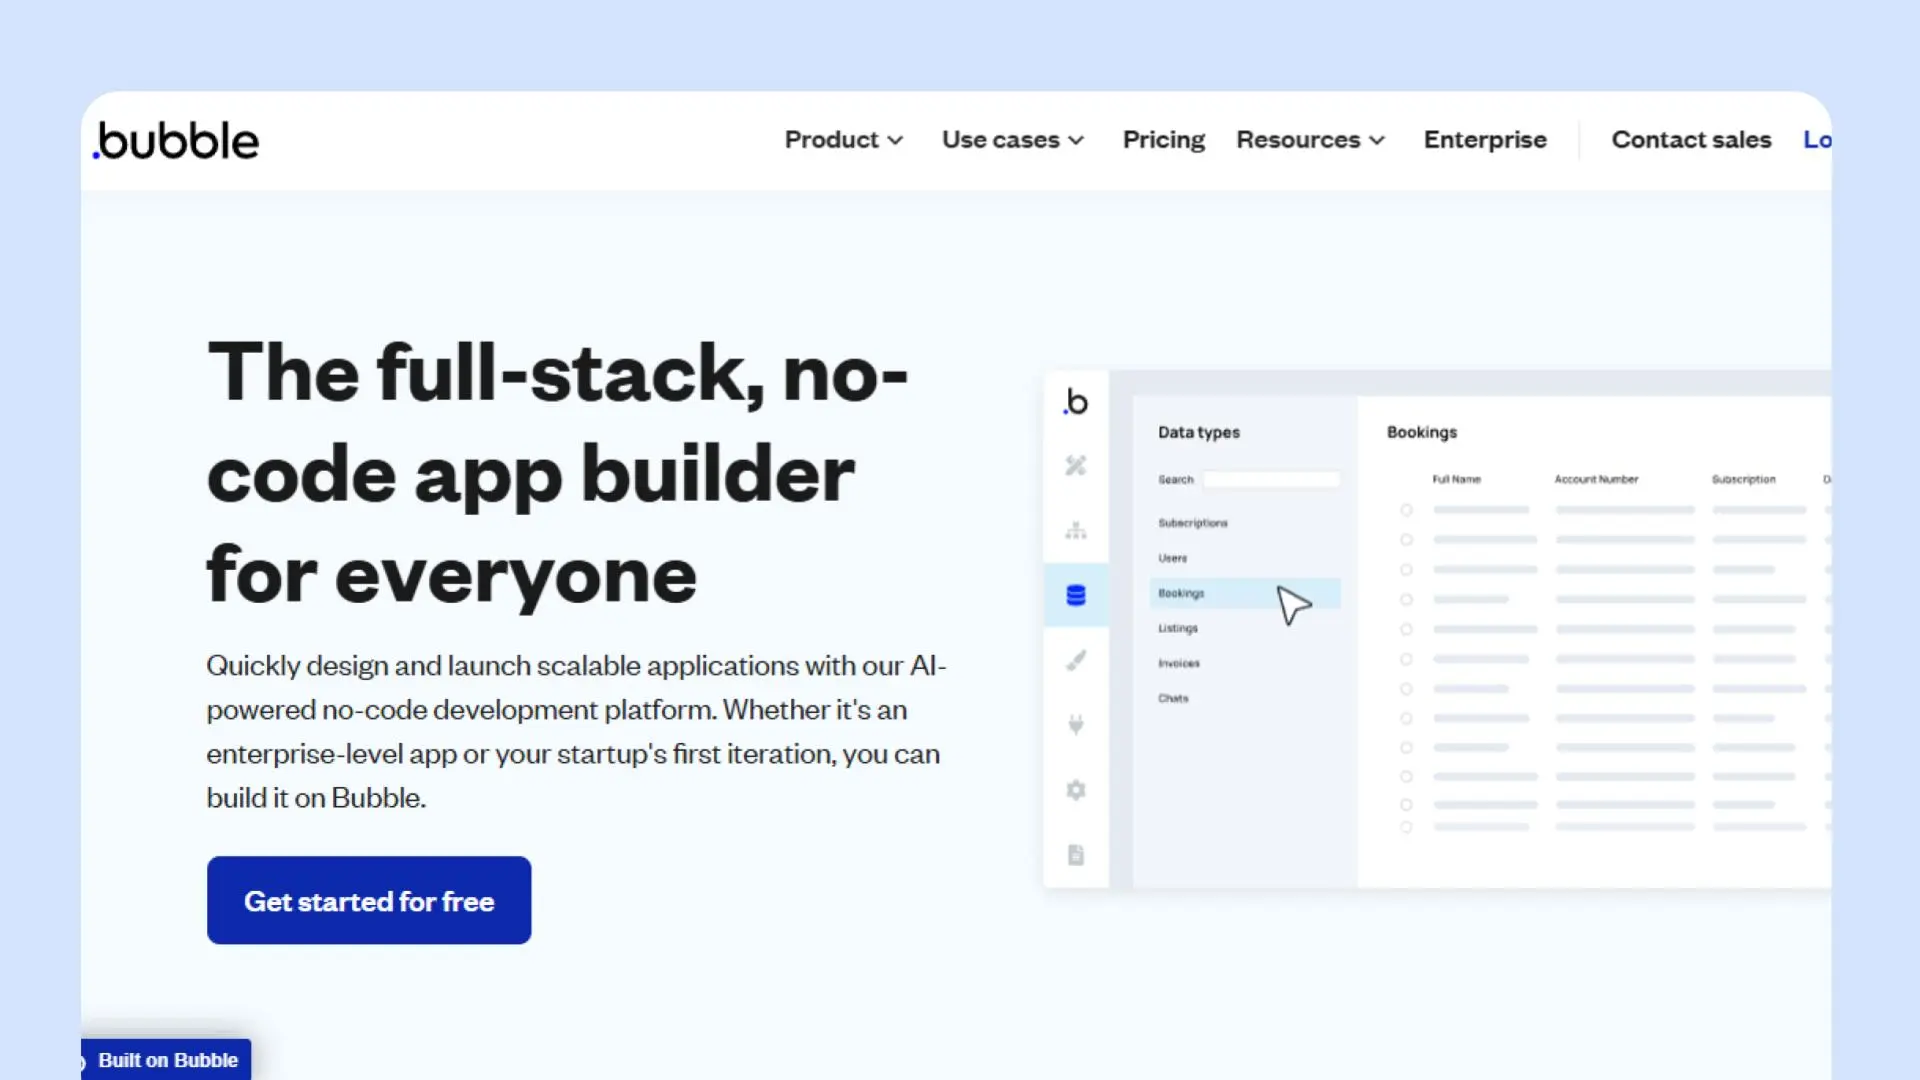Viewport: 1920px width, 1080px height.
Task: Click the Logs document icon in sidebar
Action: click(1075, 855)
